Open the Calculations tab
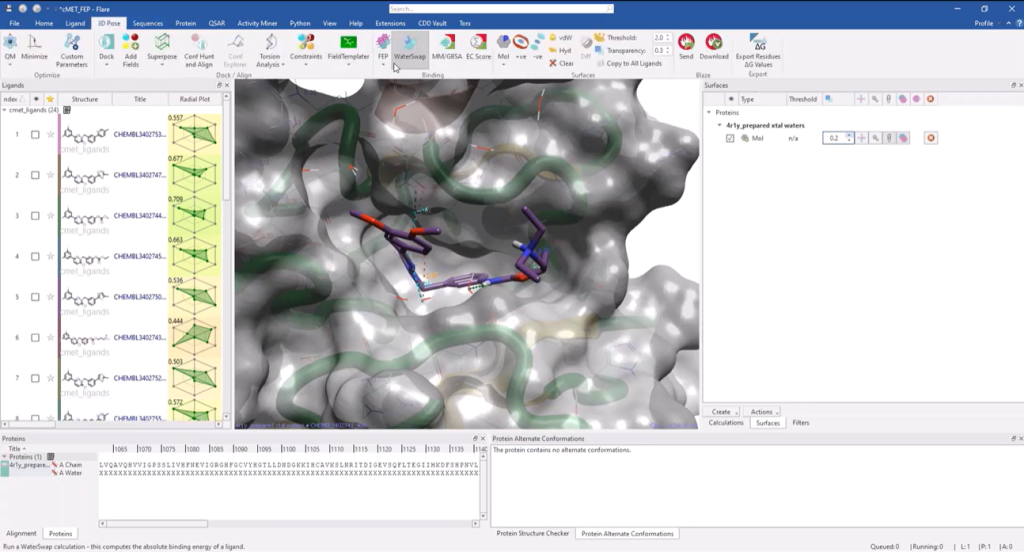This screenshot has height=552, width=1024. coord(726,423)
